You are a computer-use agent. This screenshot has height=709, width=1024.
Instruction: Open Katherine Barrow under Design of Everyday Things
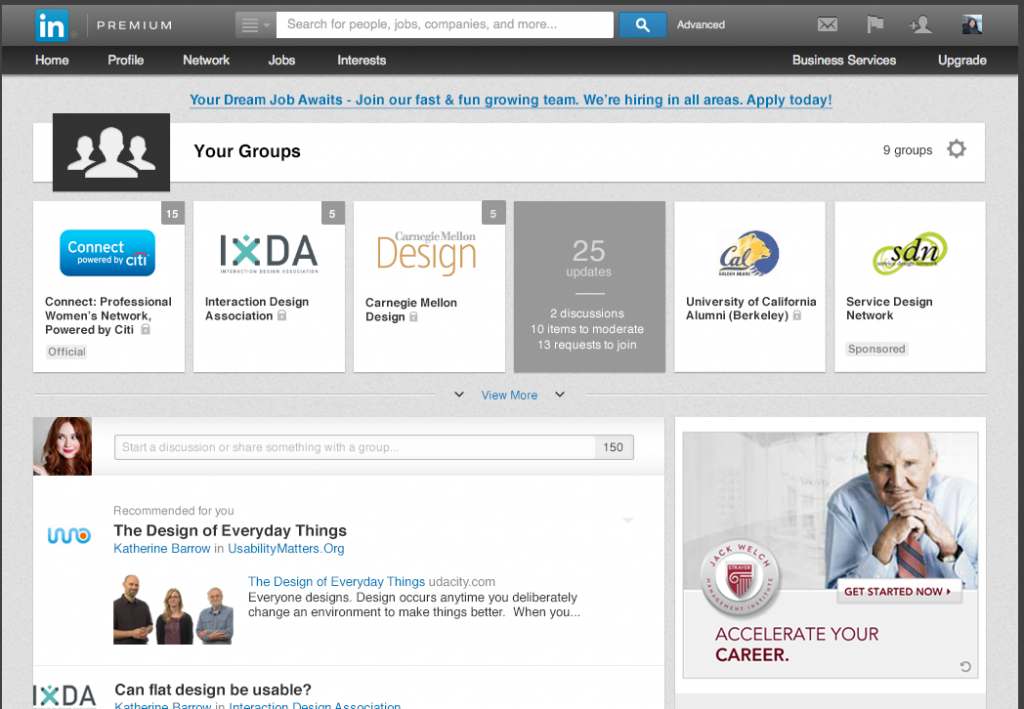pyautogui.click(x=162, y=548)
